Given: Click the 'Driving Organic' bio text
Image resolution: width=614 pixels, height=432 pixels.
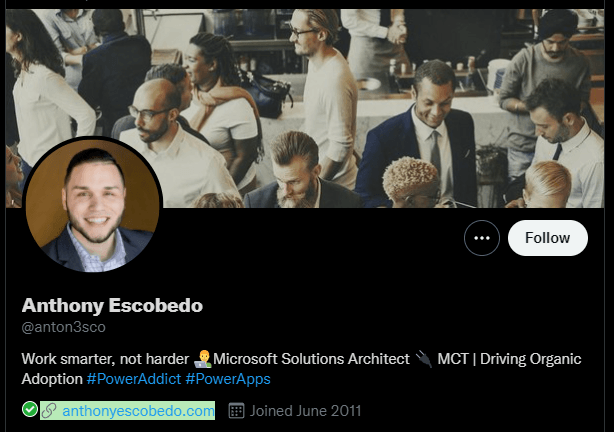Looking at the screenshot, I should tap(531, 359).
